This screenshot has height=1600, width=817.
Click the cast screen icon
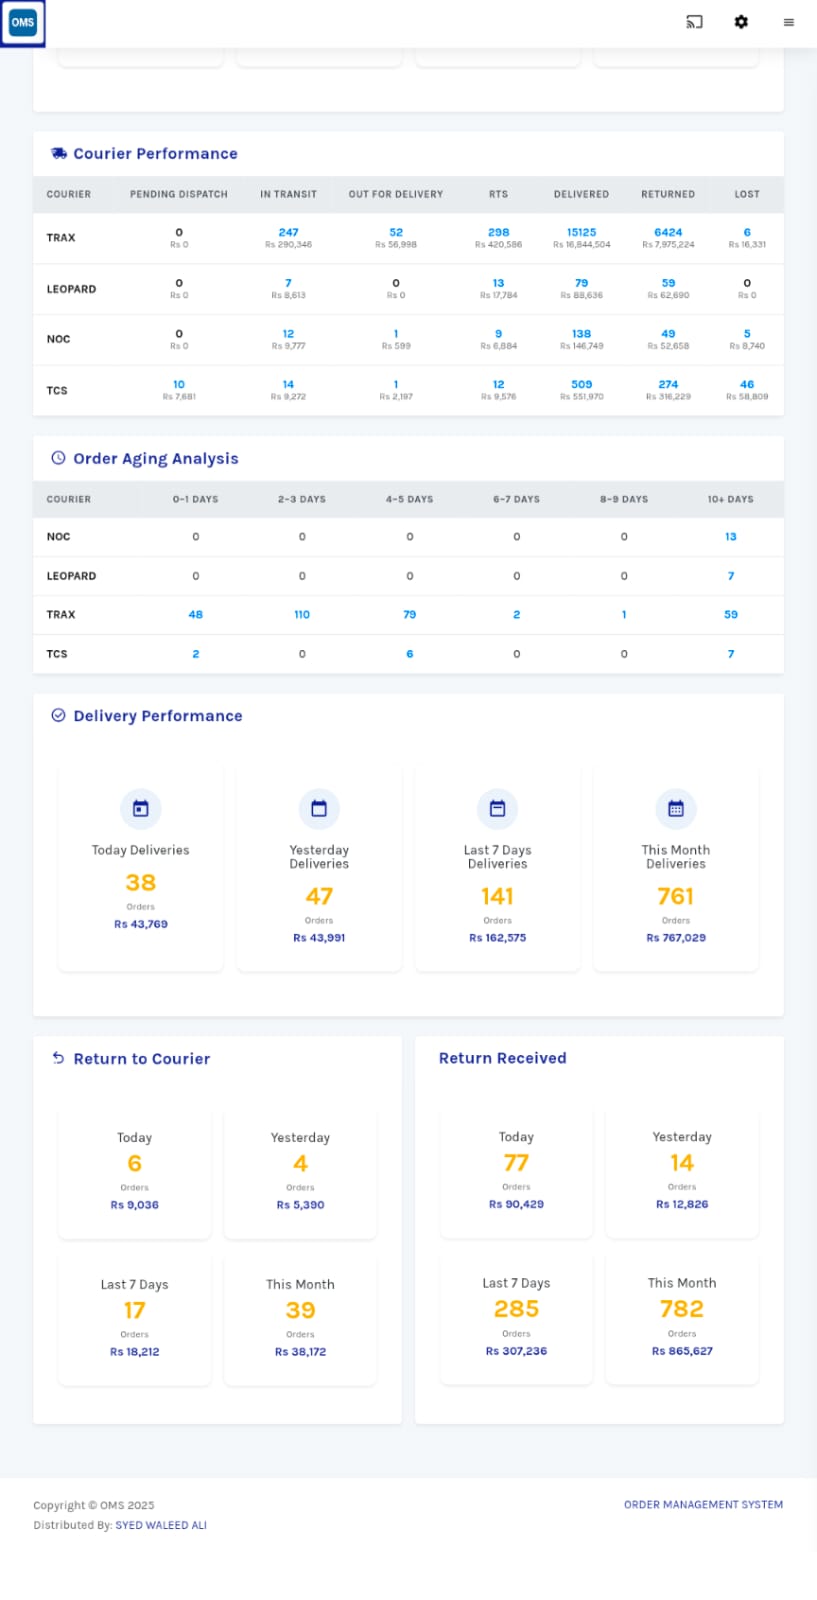694,22
